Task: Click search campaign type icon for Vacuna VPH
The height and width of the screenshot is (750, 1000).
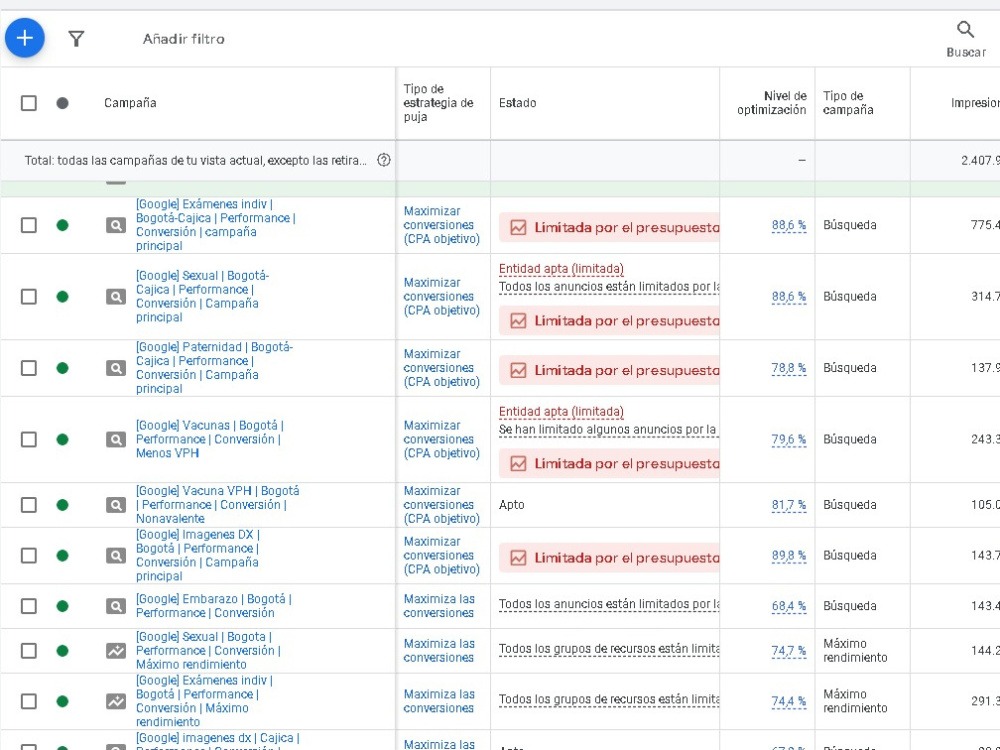Action: 115,505
